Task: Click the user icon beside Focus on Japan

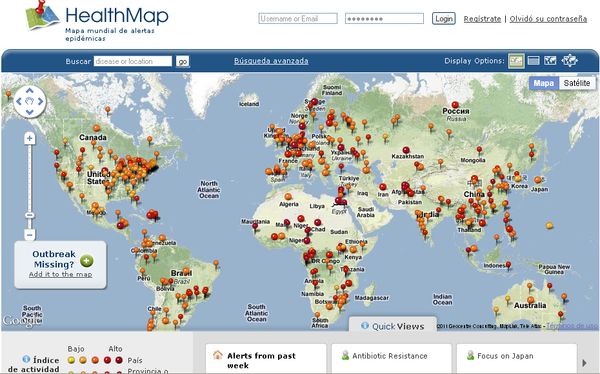Action: (470, 356)
